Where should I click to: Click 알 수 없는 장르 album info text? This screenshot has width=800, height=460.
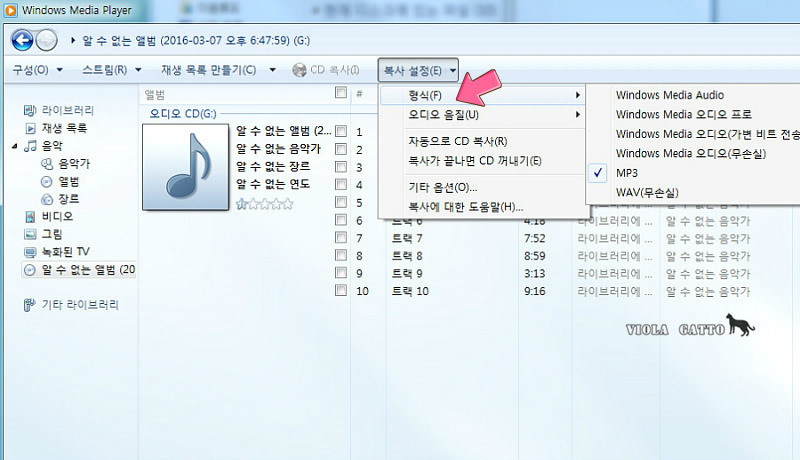[x=273, y=166]
